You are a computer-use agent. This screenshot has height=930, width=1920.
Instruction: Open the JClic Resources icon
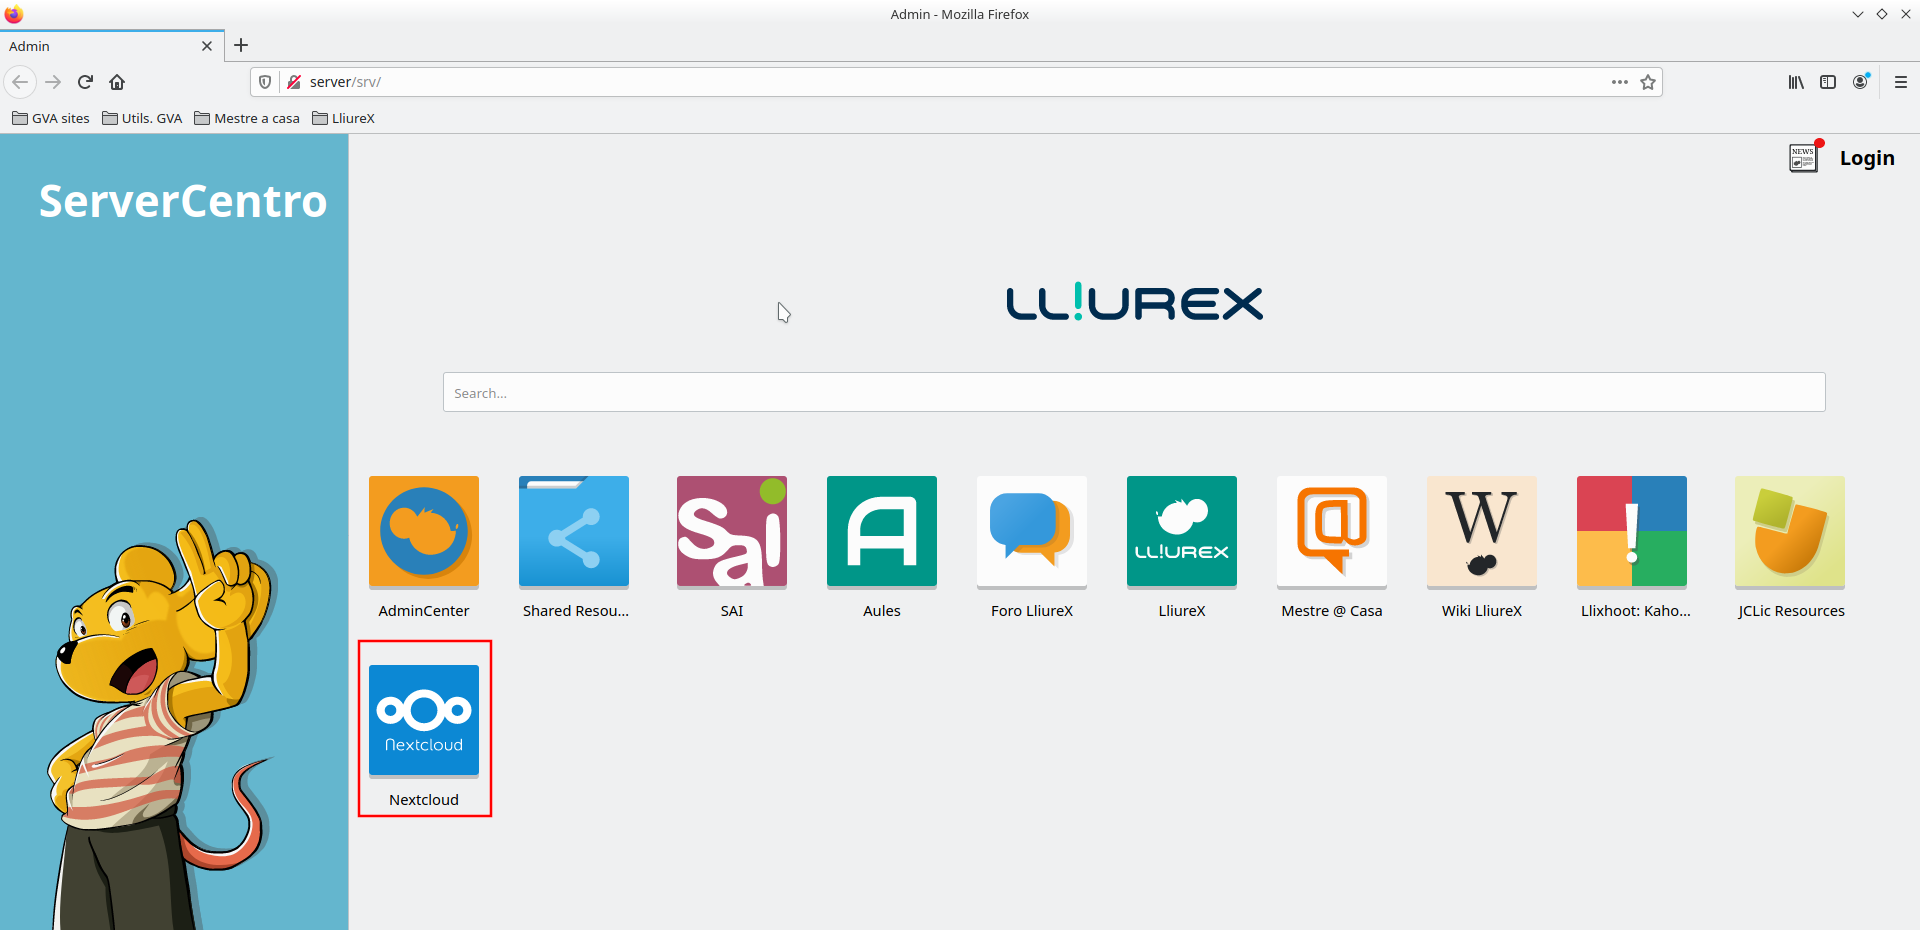pos(1789,531)
